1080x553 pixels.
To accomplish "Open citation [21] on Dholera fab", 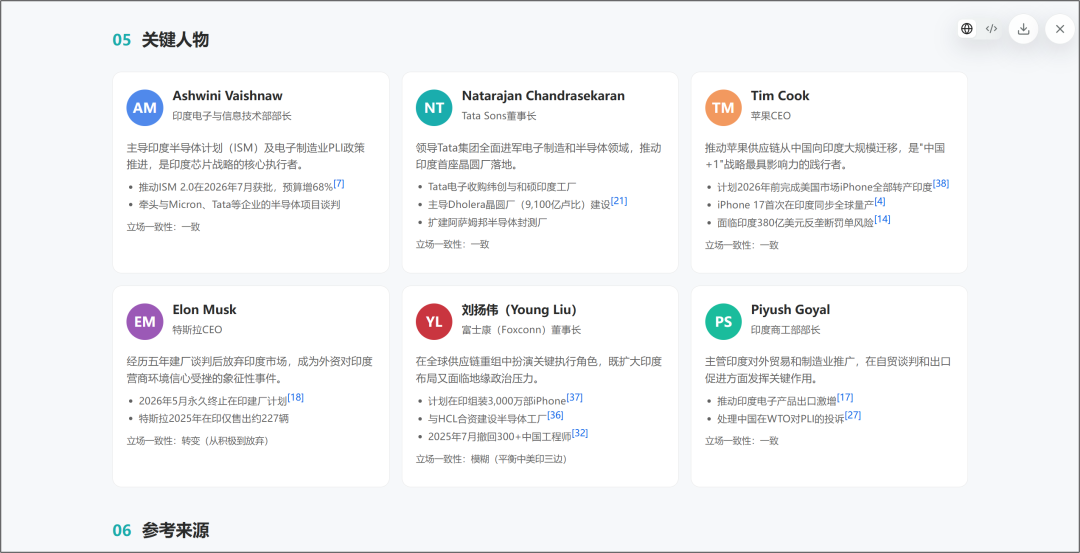I will (x=619, y=201).
